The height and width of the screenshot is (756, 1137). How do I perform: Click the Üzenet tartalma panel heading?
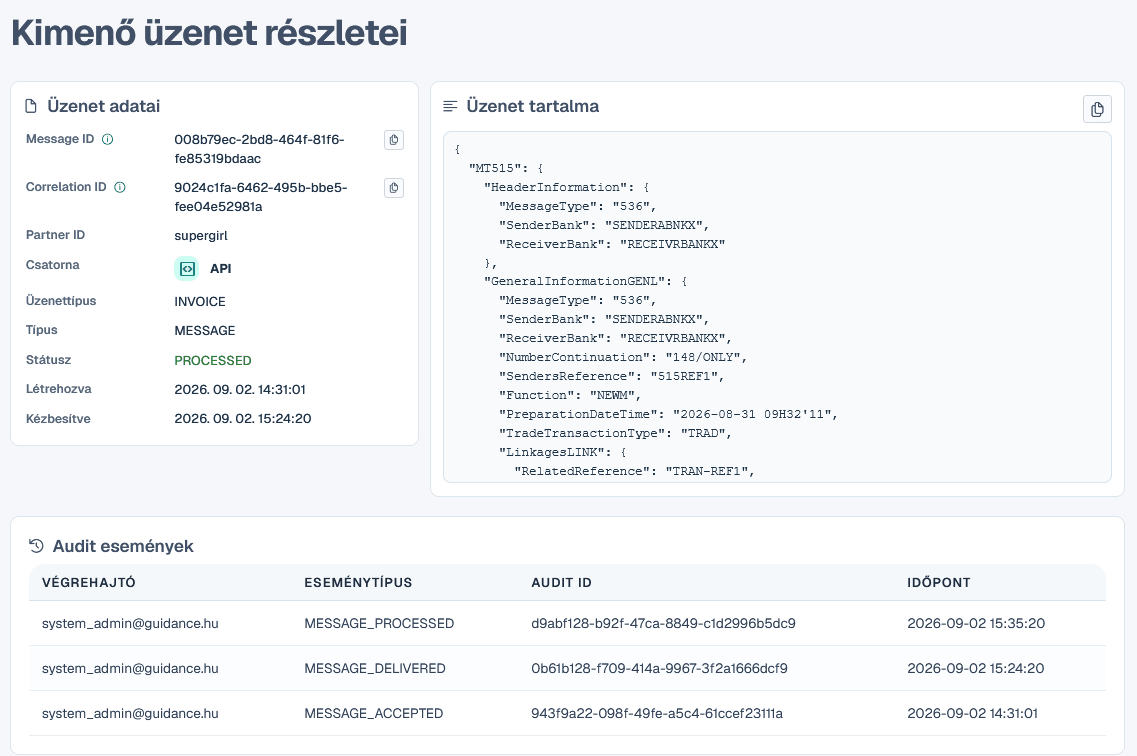click(x=533, y=106)
